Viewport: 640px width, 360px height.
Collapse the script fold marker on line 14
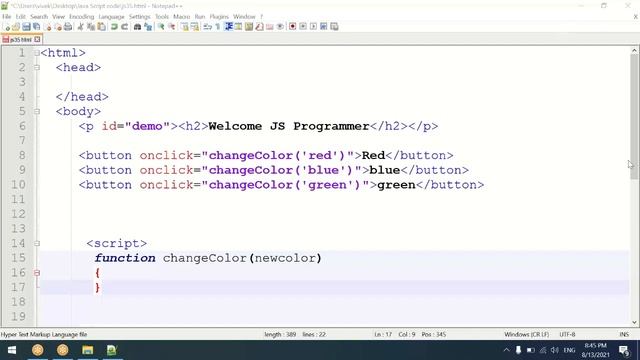pyautogui.click(x=37, y=243)
